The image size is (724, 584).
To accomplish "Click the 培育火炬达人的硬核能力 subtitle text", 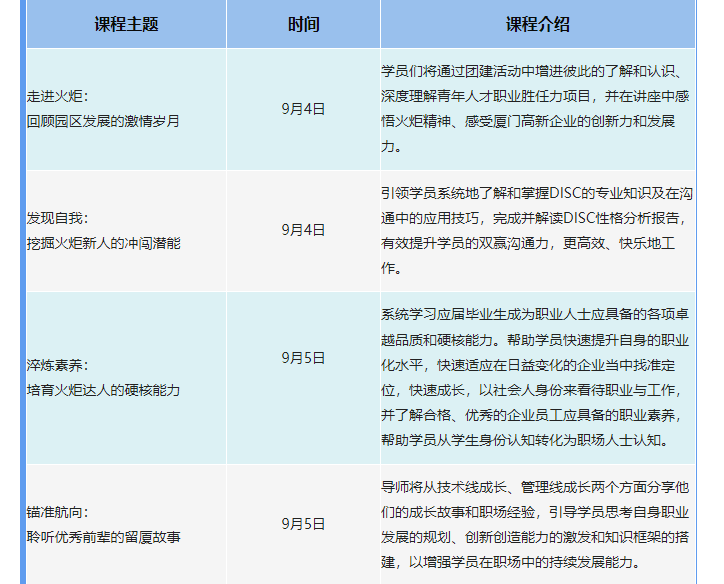I will coord(103,390).
